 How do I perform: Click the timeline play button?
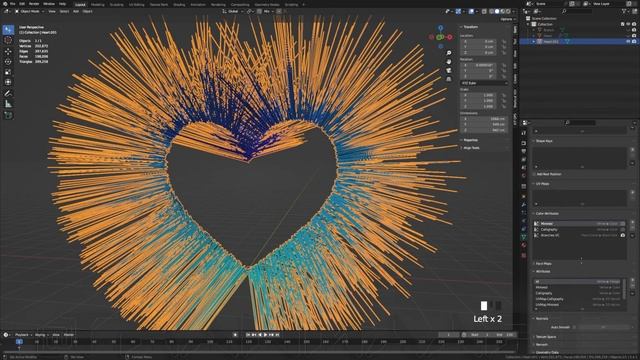pyautogui.click(x=265, y=335)
